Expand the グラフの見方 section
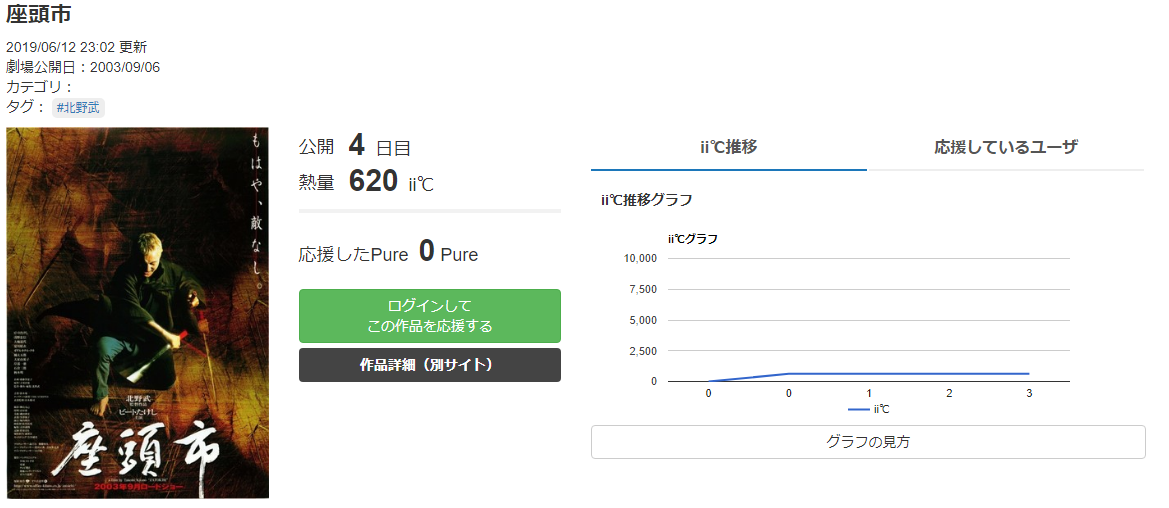Screen dimensions: 1169x508 click(867, 442)
